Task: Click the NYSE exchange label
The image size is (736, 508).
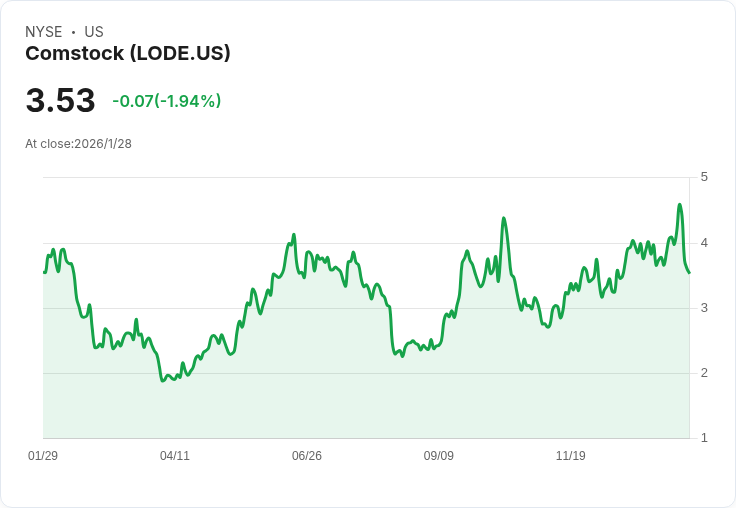Action: [x=44, y=32]
